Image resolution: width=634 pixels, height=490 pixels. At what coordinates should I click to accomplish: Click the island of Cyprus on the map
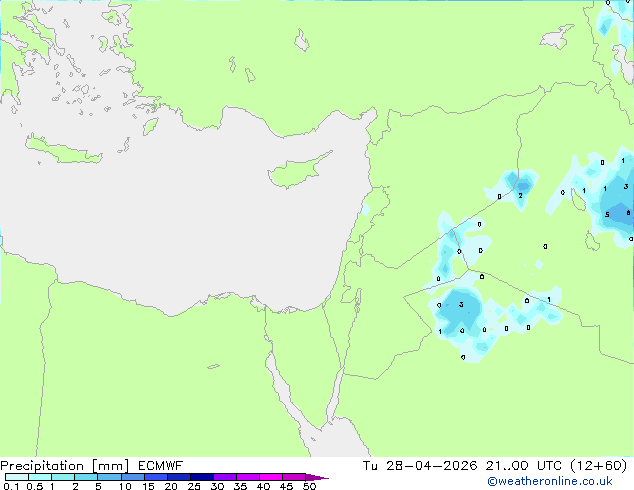(295, 172)
